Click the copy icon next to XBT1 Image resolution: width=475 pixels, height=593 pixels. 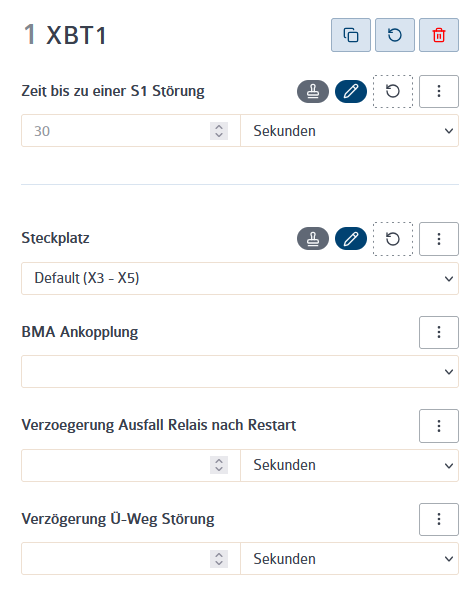pyautogui.click(x=351, y=35)
